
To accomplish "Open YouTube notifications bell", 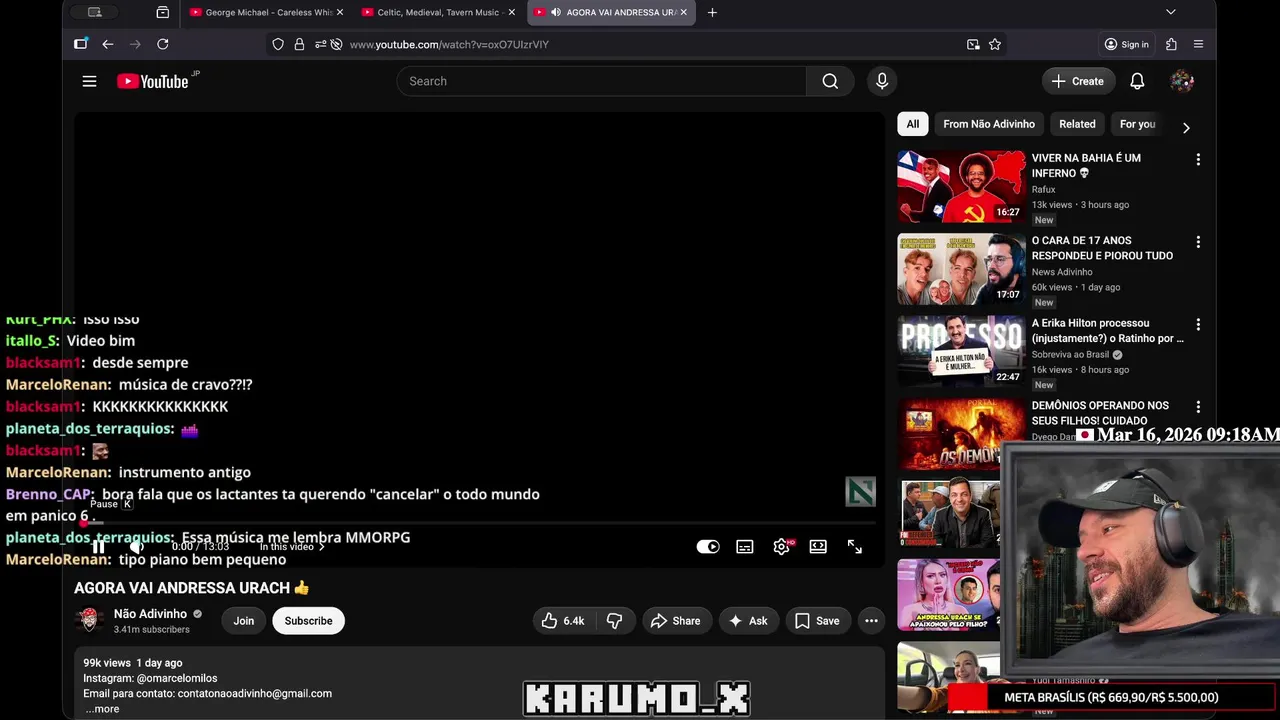I will pyautogui.click(x=1137, y=81).
